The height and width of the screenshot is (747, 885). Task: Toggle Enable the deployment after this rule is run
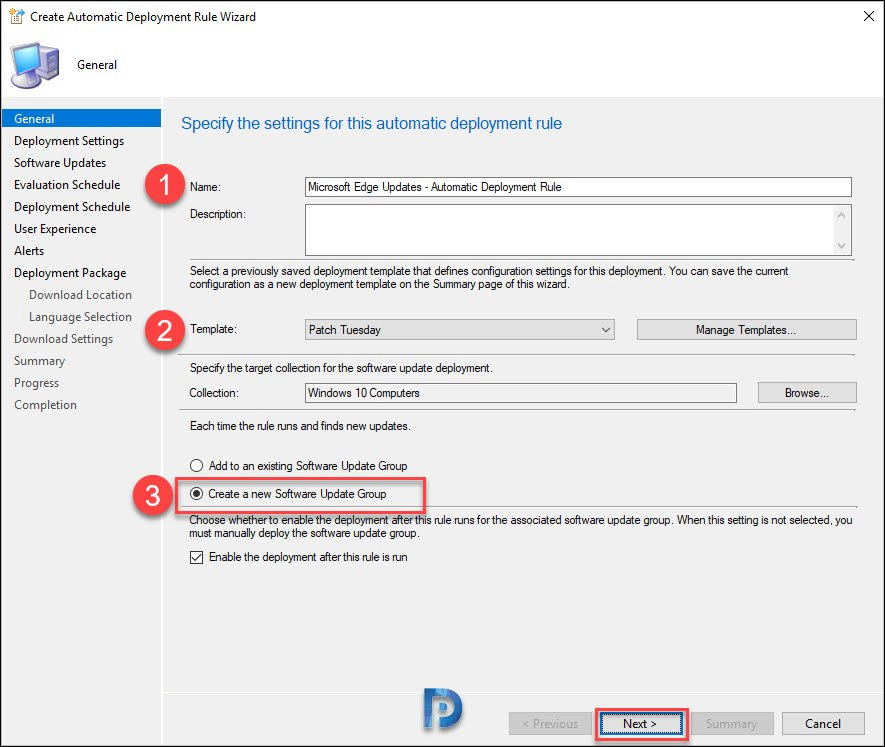[299, 557]
